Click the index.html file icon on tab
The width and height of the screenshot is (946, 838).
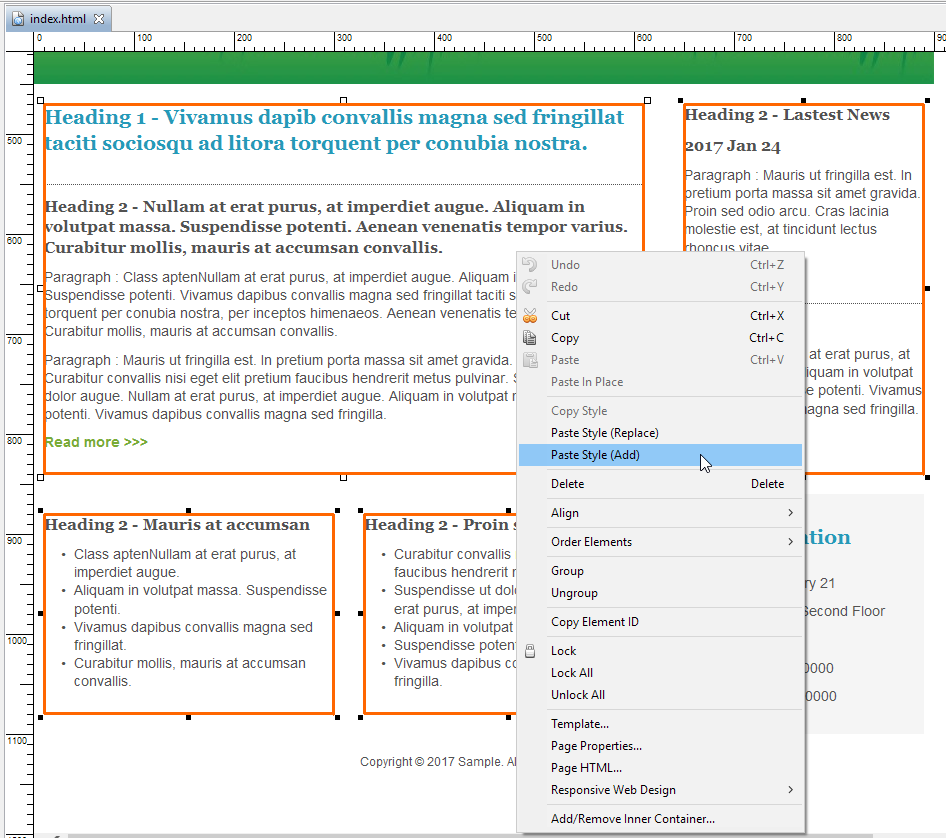point(18,19)
